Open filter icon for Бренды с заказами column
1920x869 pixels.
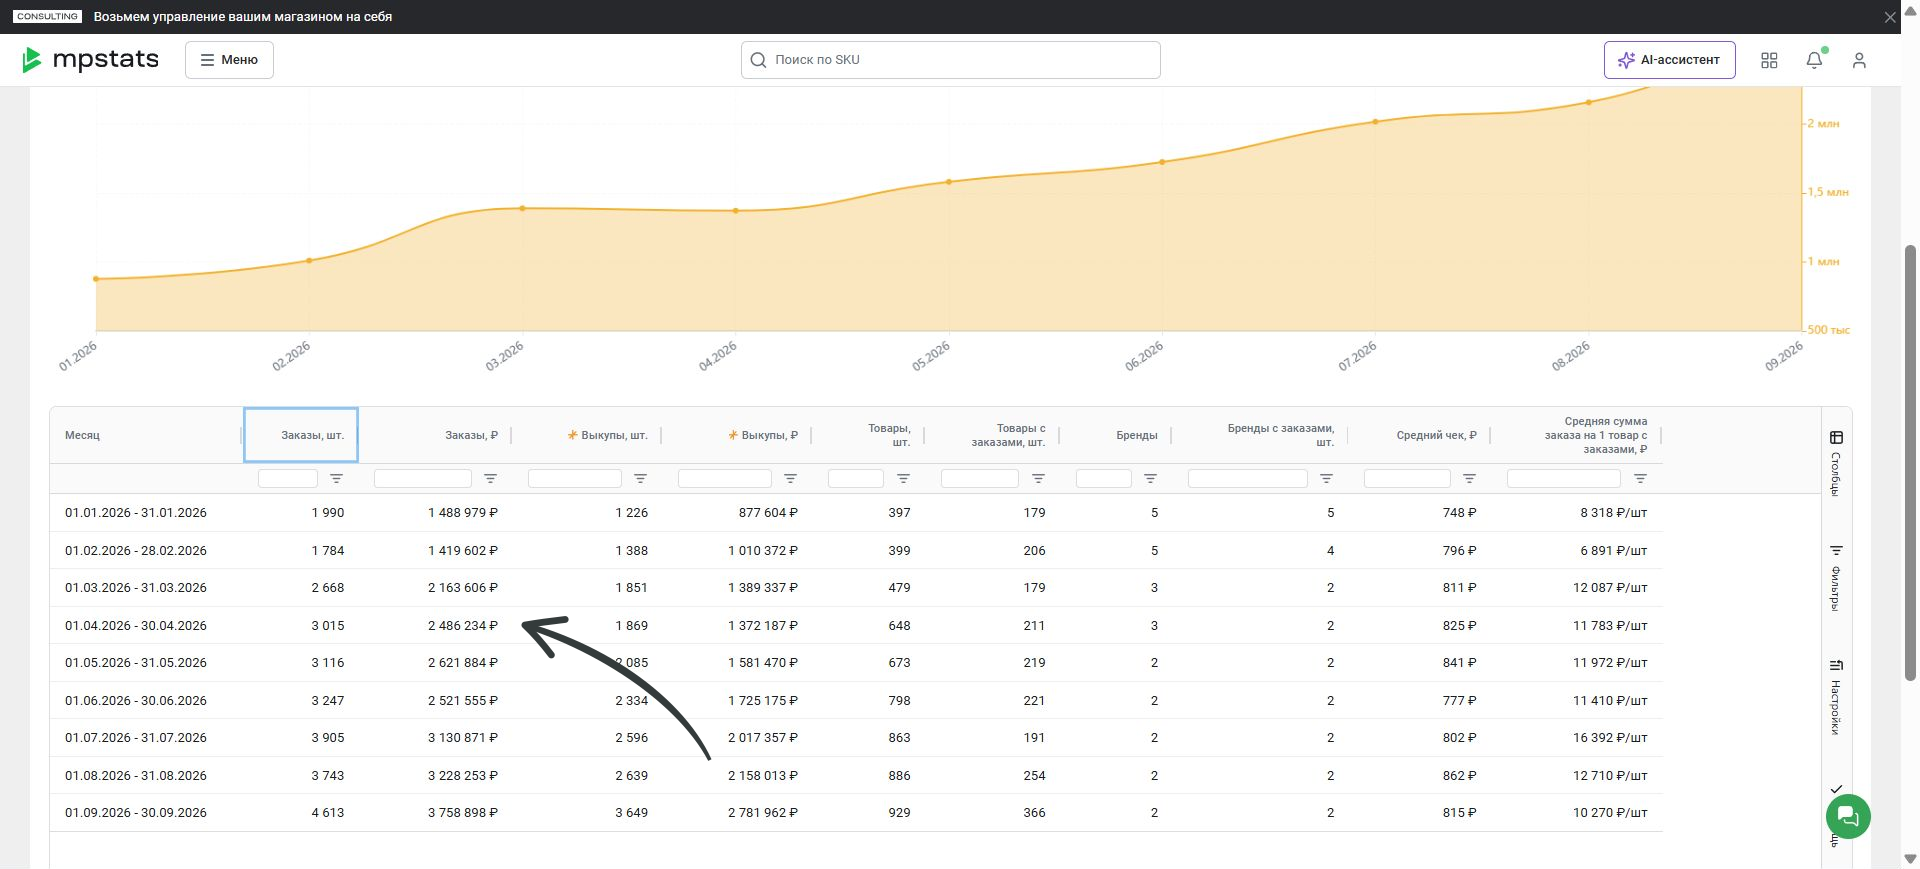pos(1326,479)
